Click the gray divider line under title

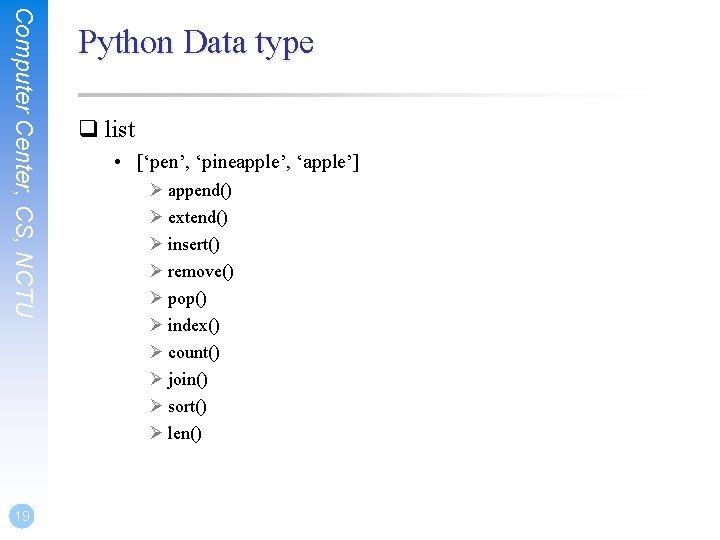click(372, 95)
